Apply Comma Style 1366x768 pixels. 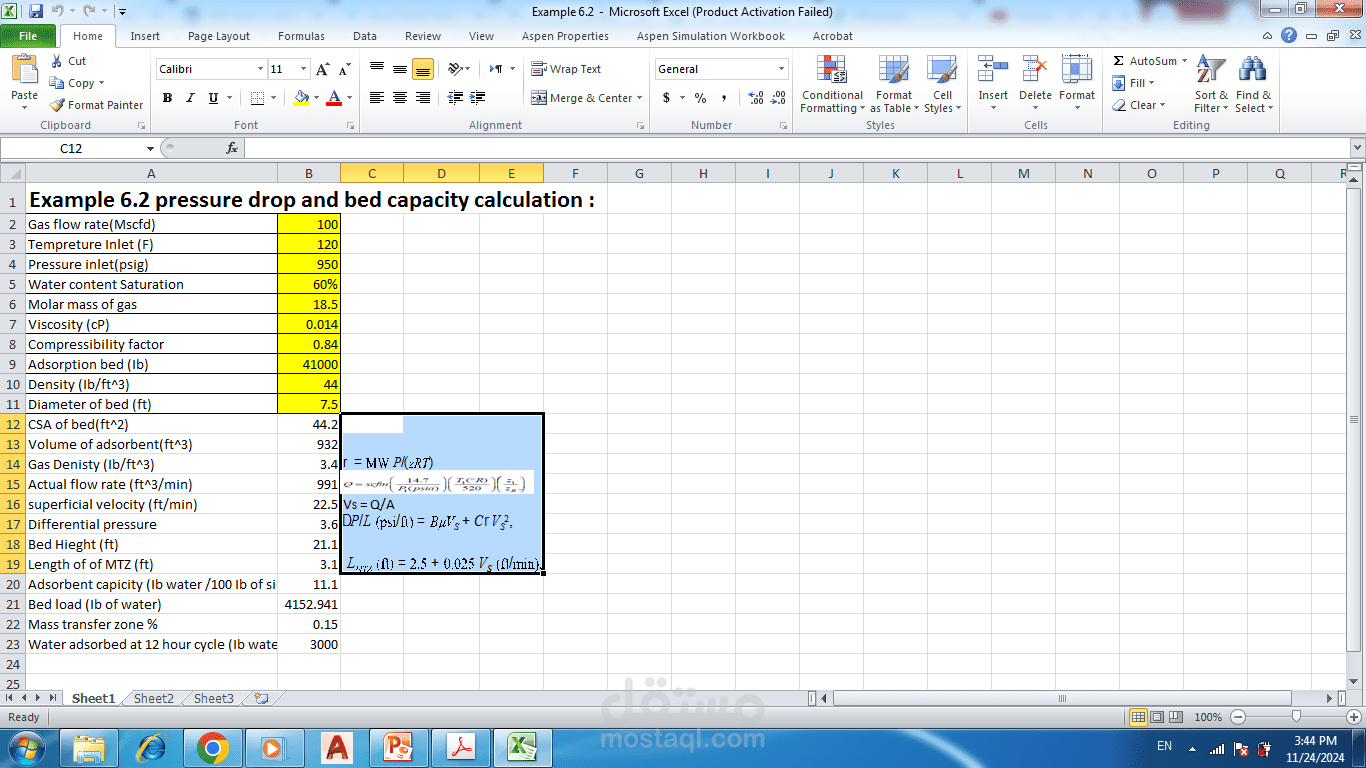(724, 98)
